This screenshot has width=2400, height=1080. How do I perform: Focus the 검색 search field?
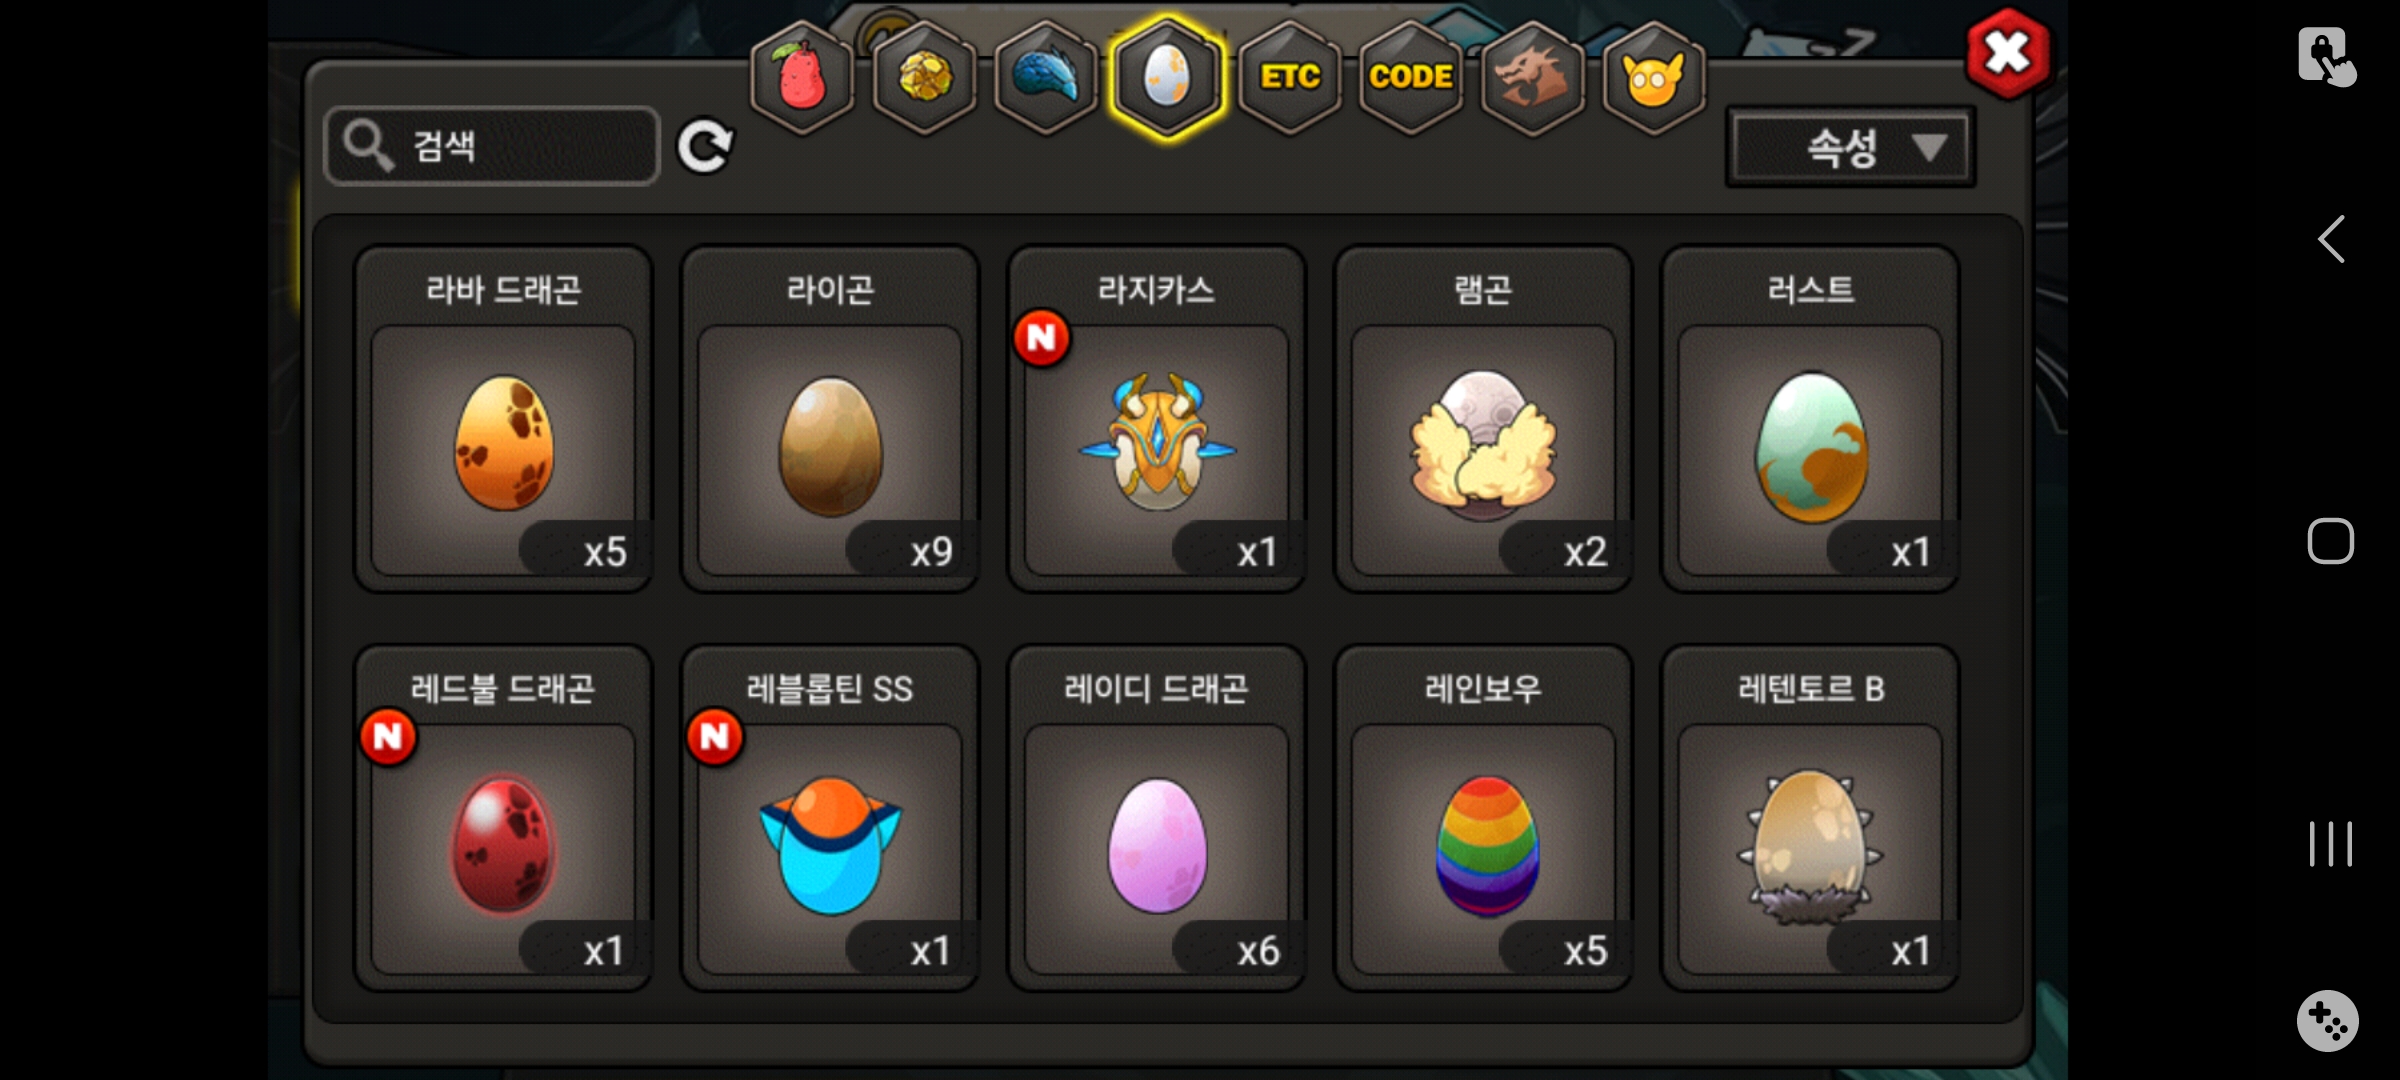click(492, 146)
